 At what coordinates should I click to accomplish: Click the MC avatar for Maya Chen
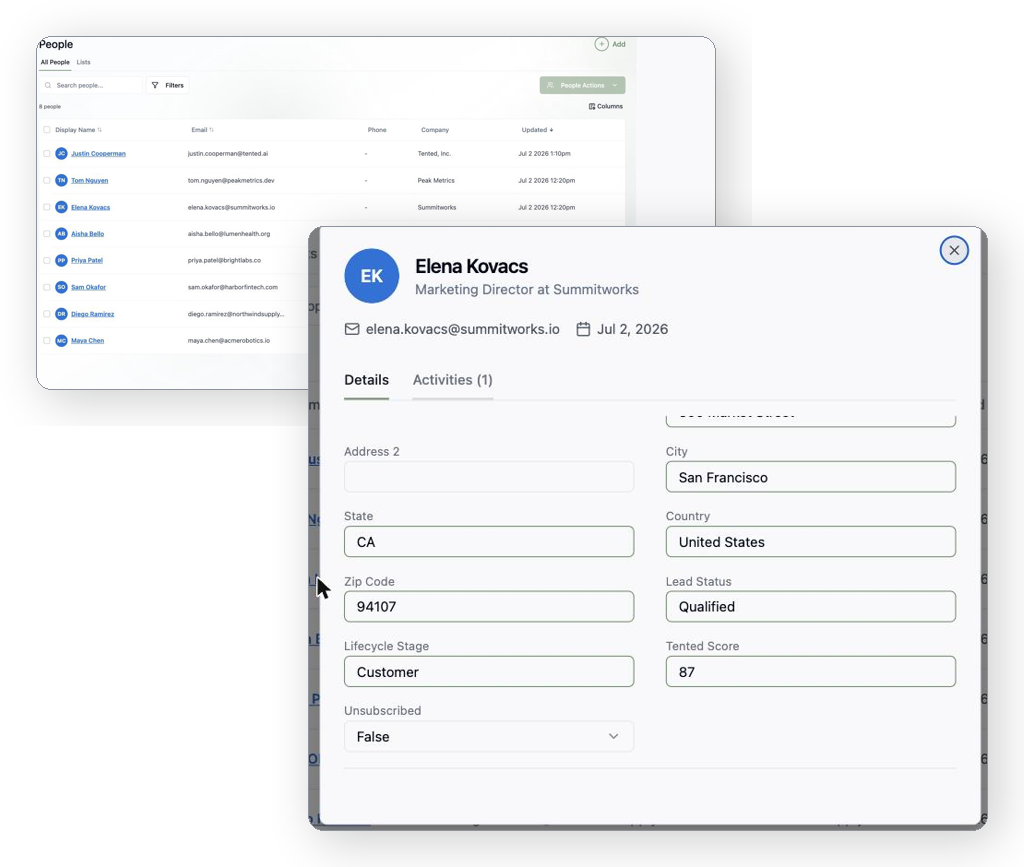tap(61, 341)
